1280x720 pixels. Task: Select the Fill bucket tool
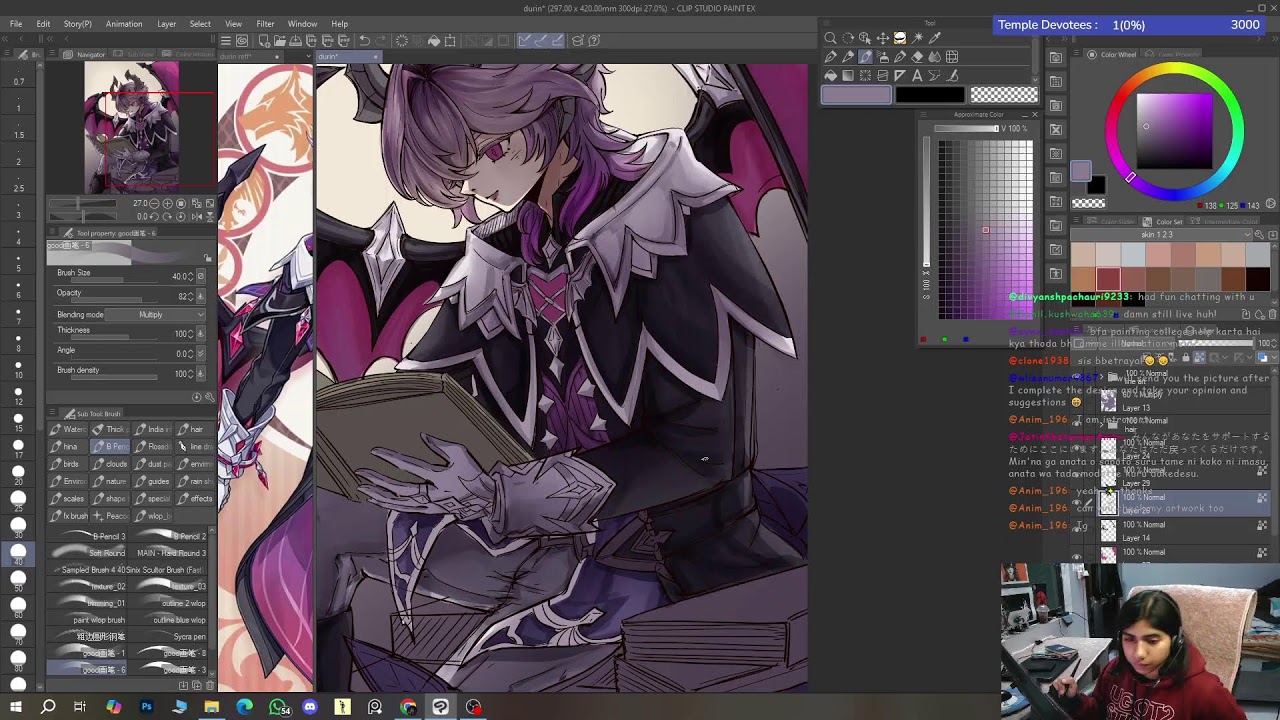830,75
